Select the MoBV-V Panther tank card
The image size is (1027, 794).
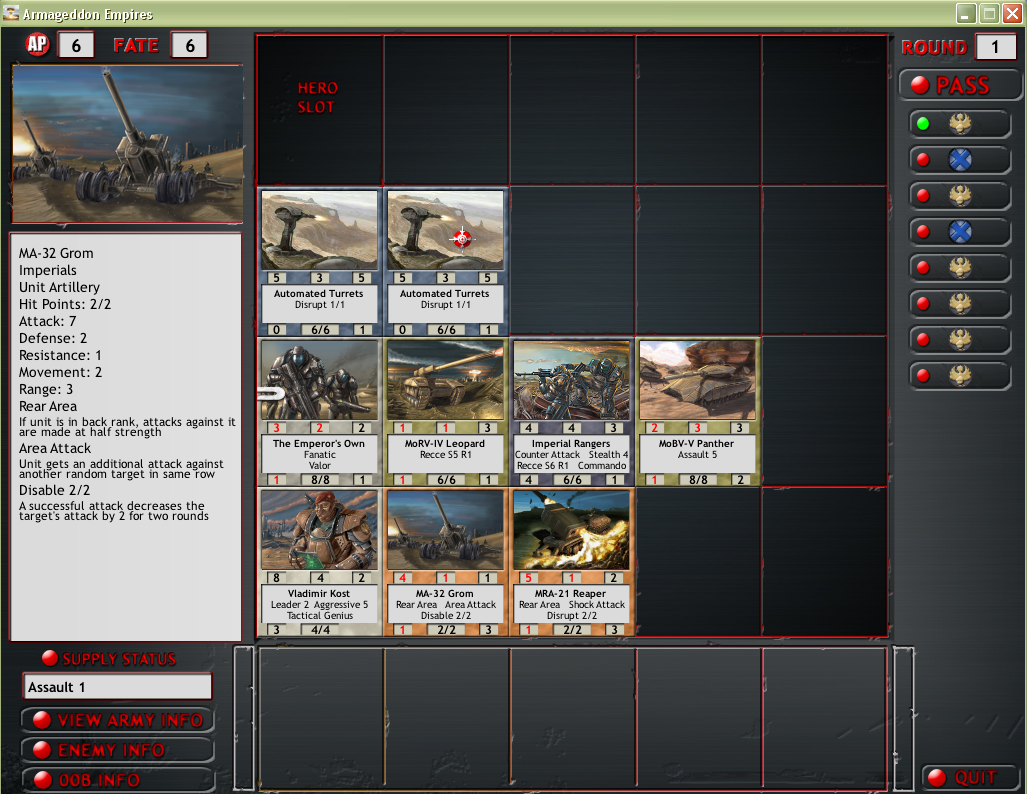click(x=697, y=412)
